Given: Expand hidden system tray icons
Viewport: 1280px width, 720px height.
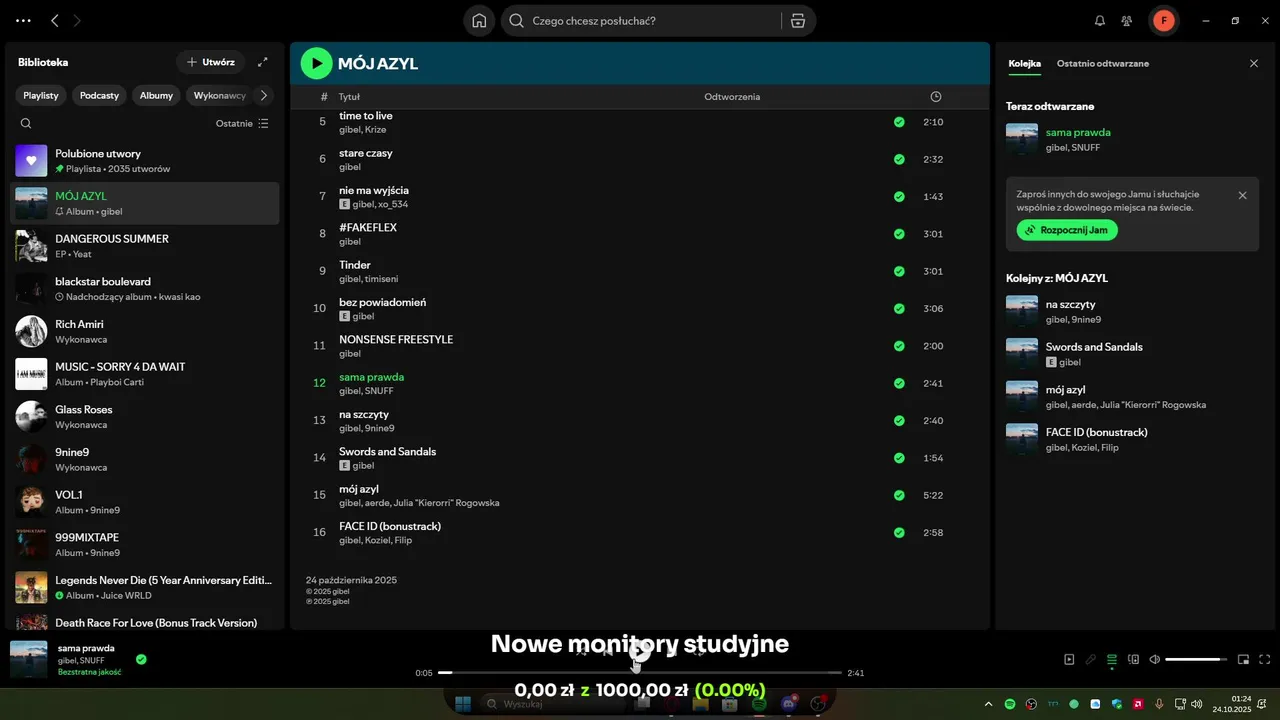Looking at the screenshot, I should pyautogui.click(x=989, y=705).
